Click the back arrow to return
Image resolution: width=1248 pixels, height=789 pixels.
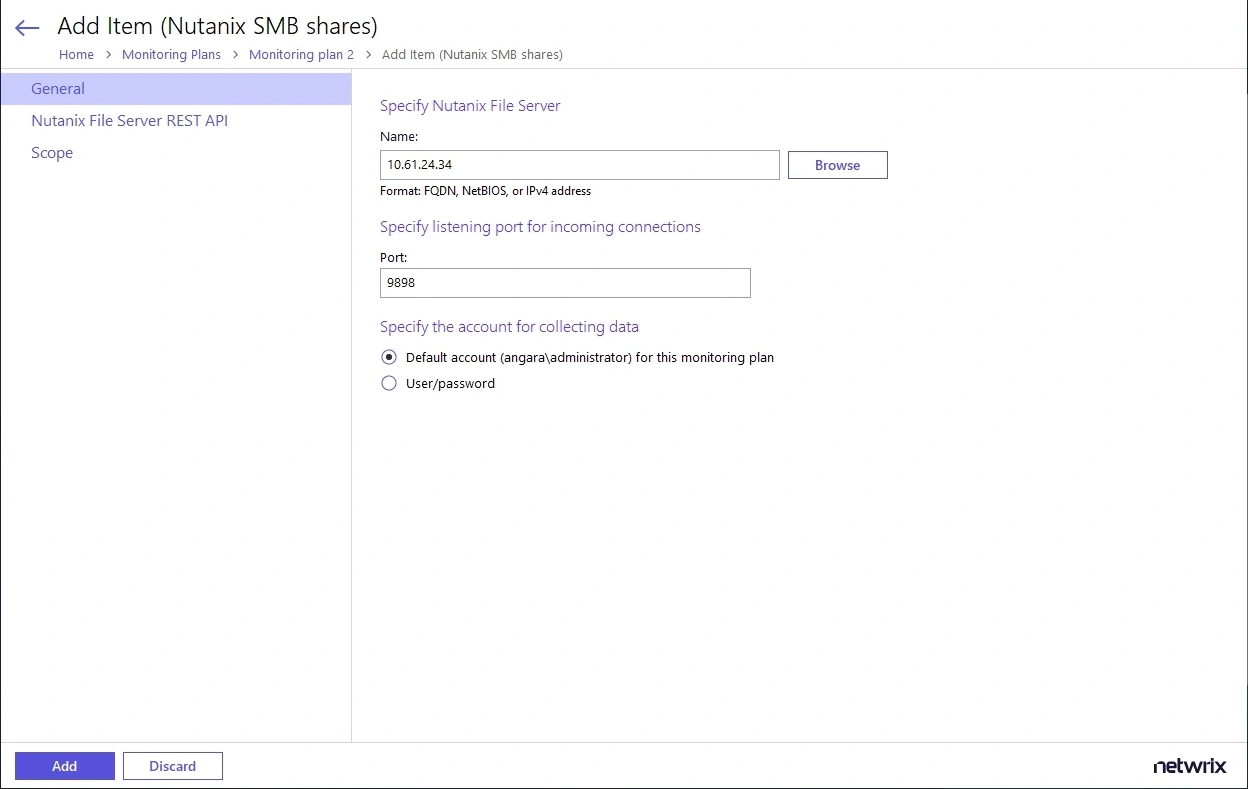tap(26, 27)
